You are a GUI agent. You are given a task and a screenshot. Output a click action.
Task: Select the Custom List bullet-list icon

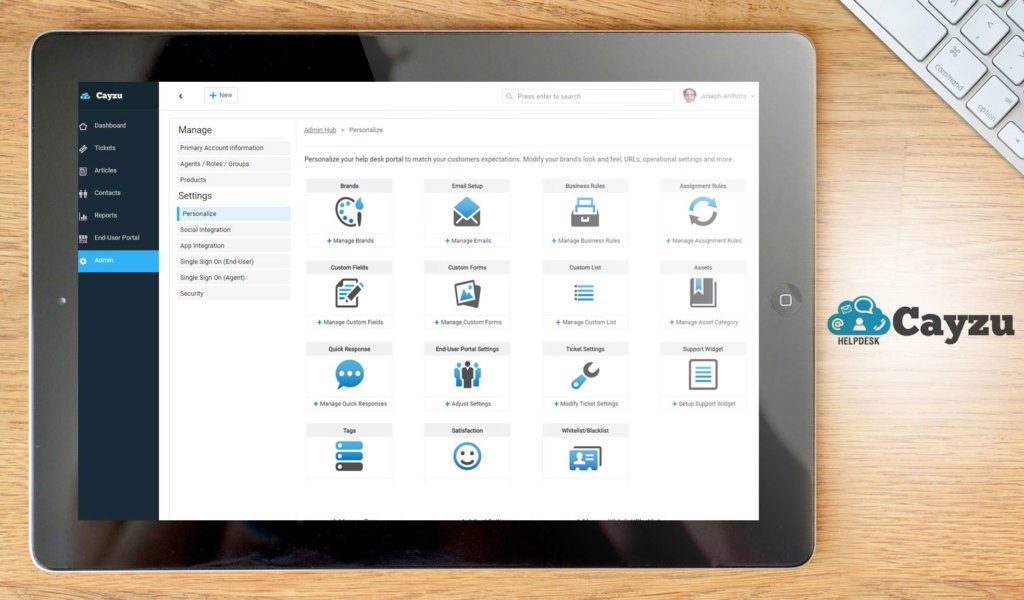coord(584,292)
